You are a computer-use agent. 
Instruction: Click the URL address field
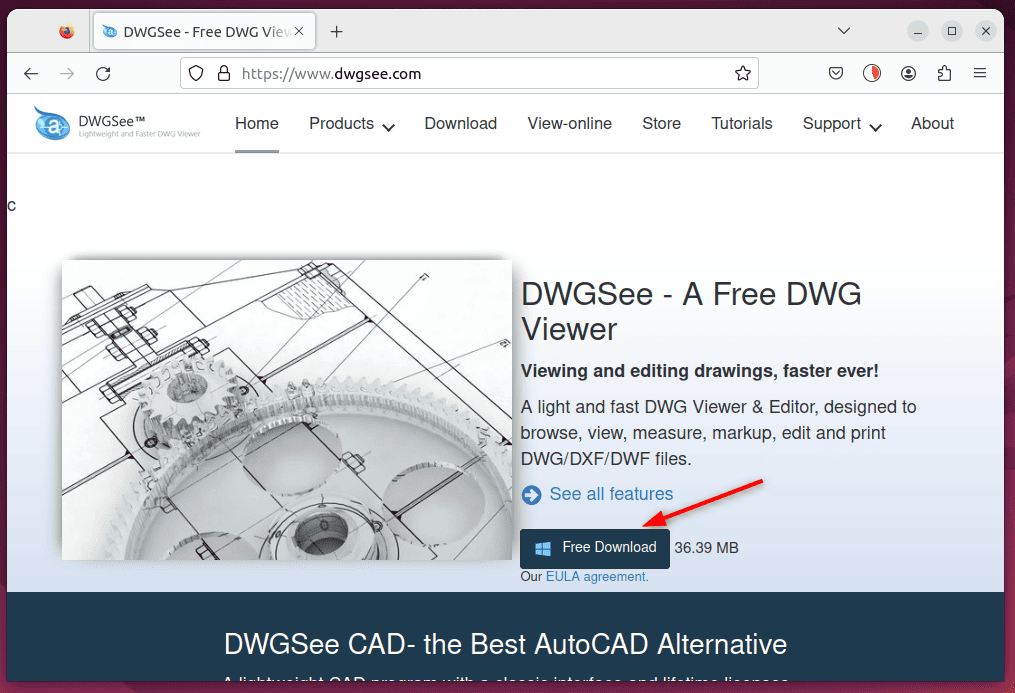469,74
